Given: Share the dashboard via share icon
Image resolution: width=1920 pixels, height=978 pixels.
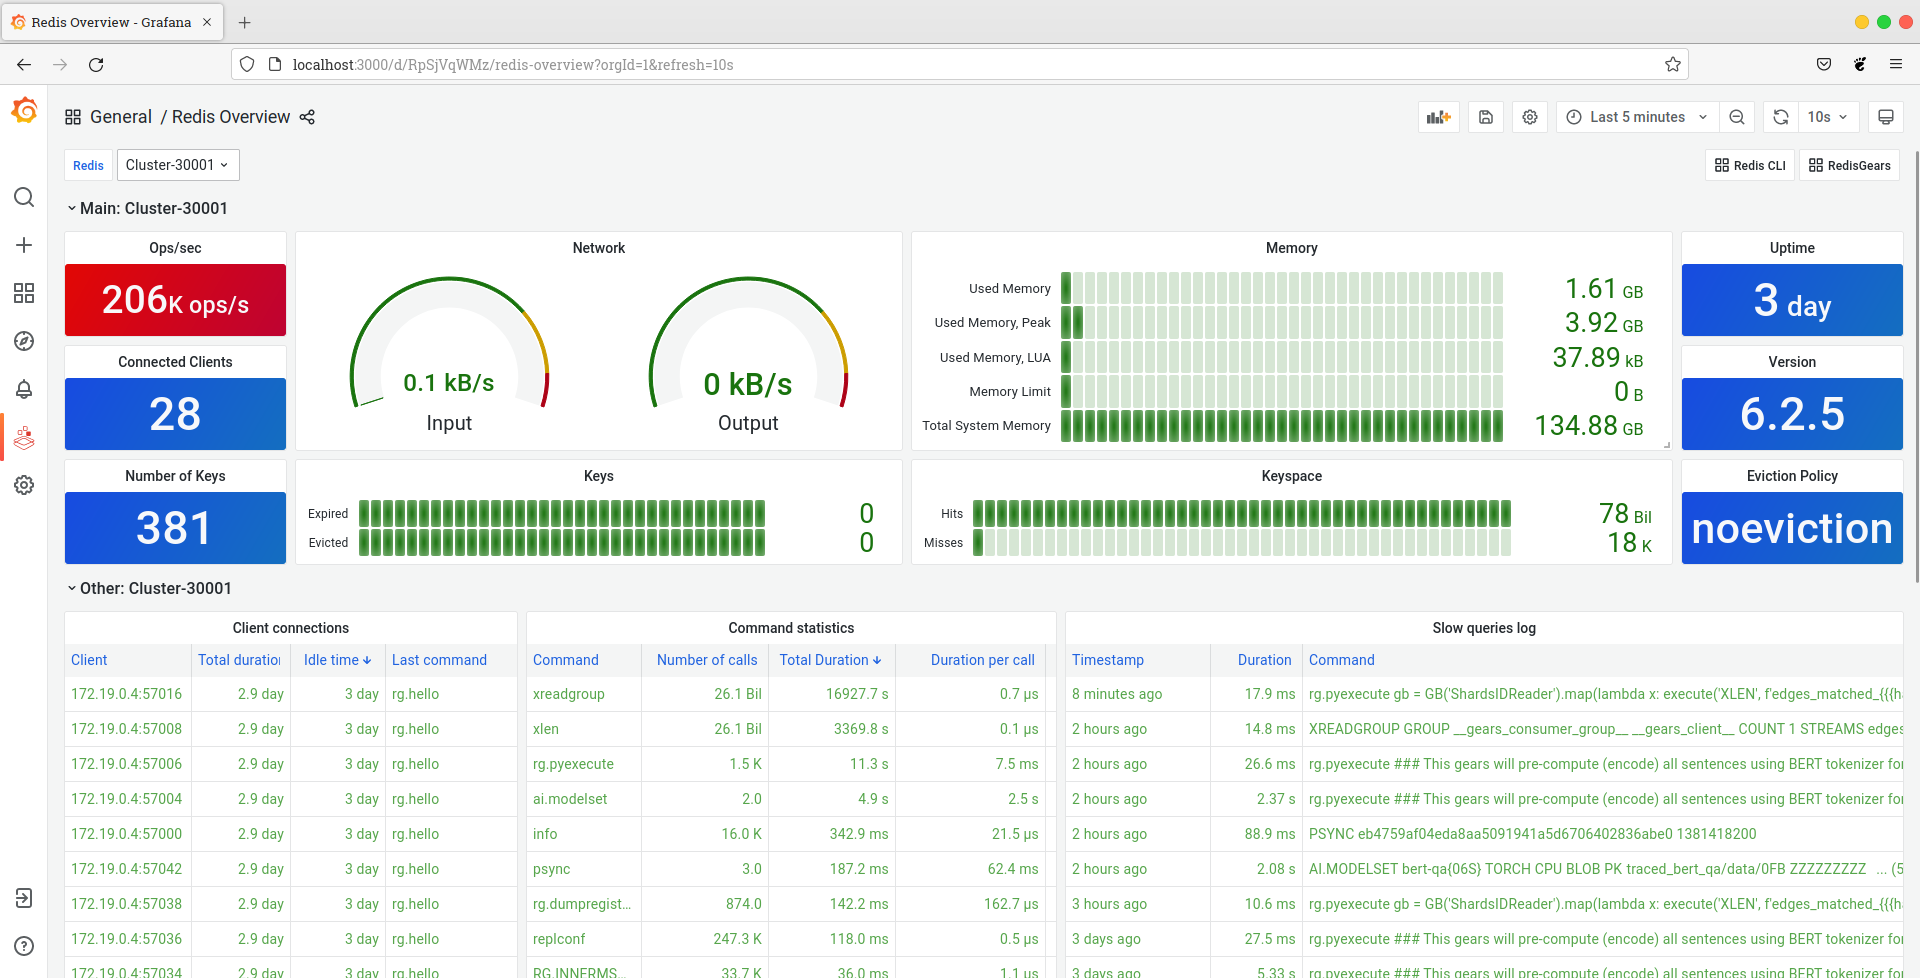Looking at the screenshot, I should [x=307, y=117].
